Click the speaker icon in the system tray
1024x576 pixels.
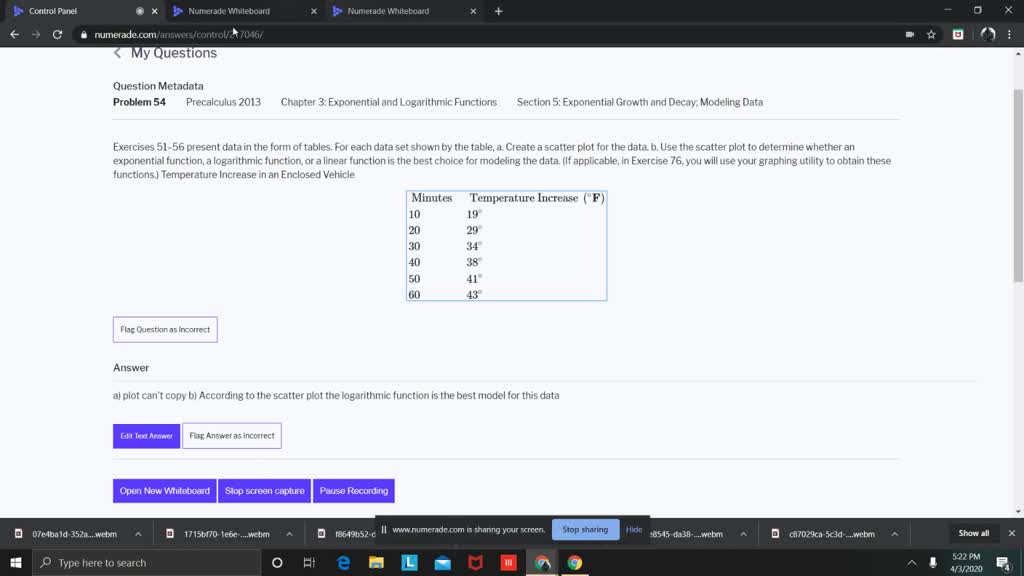(x=933, y=562)
